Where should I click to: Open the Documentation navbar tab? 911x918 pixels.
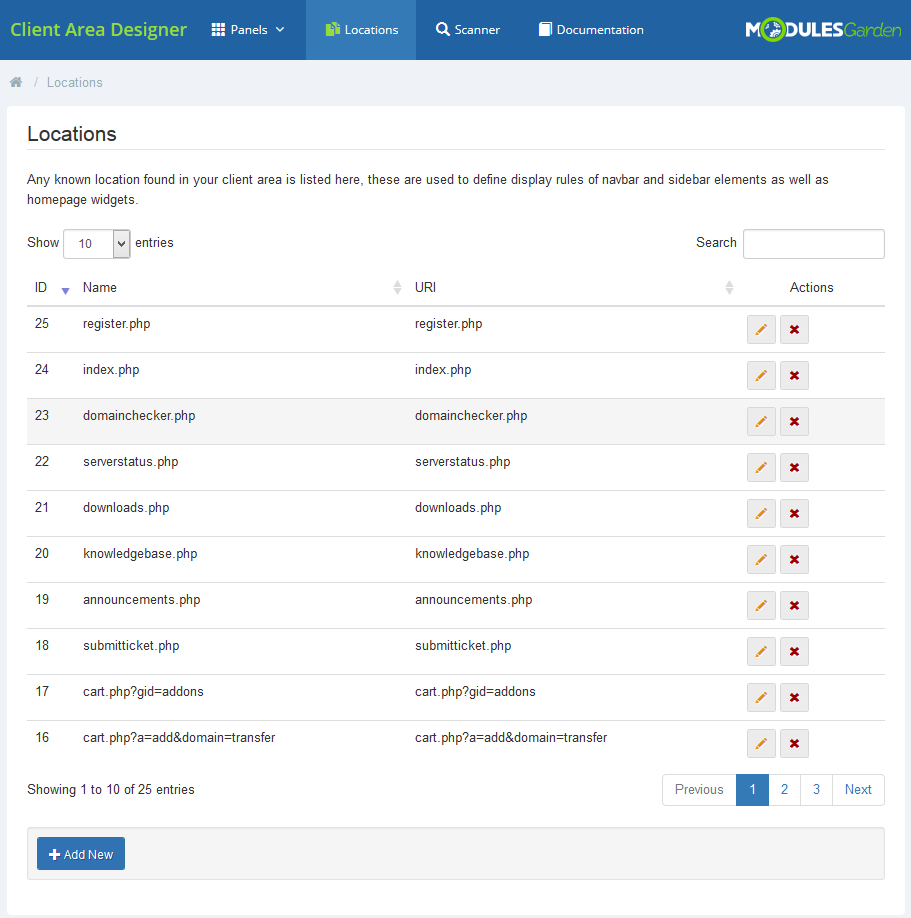click(591, 30)
